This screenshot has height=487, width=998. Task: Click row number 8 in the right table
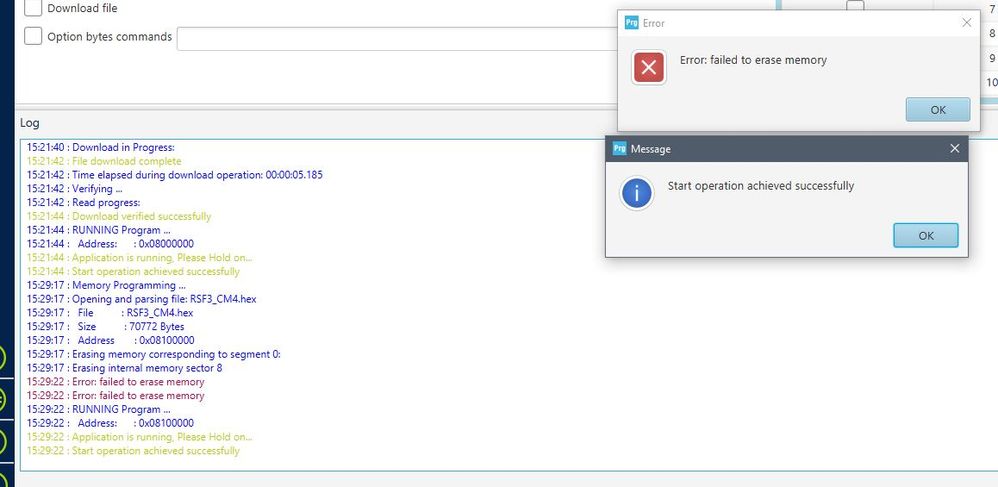(x=992, y=34)
